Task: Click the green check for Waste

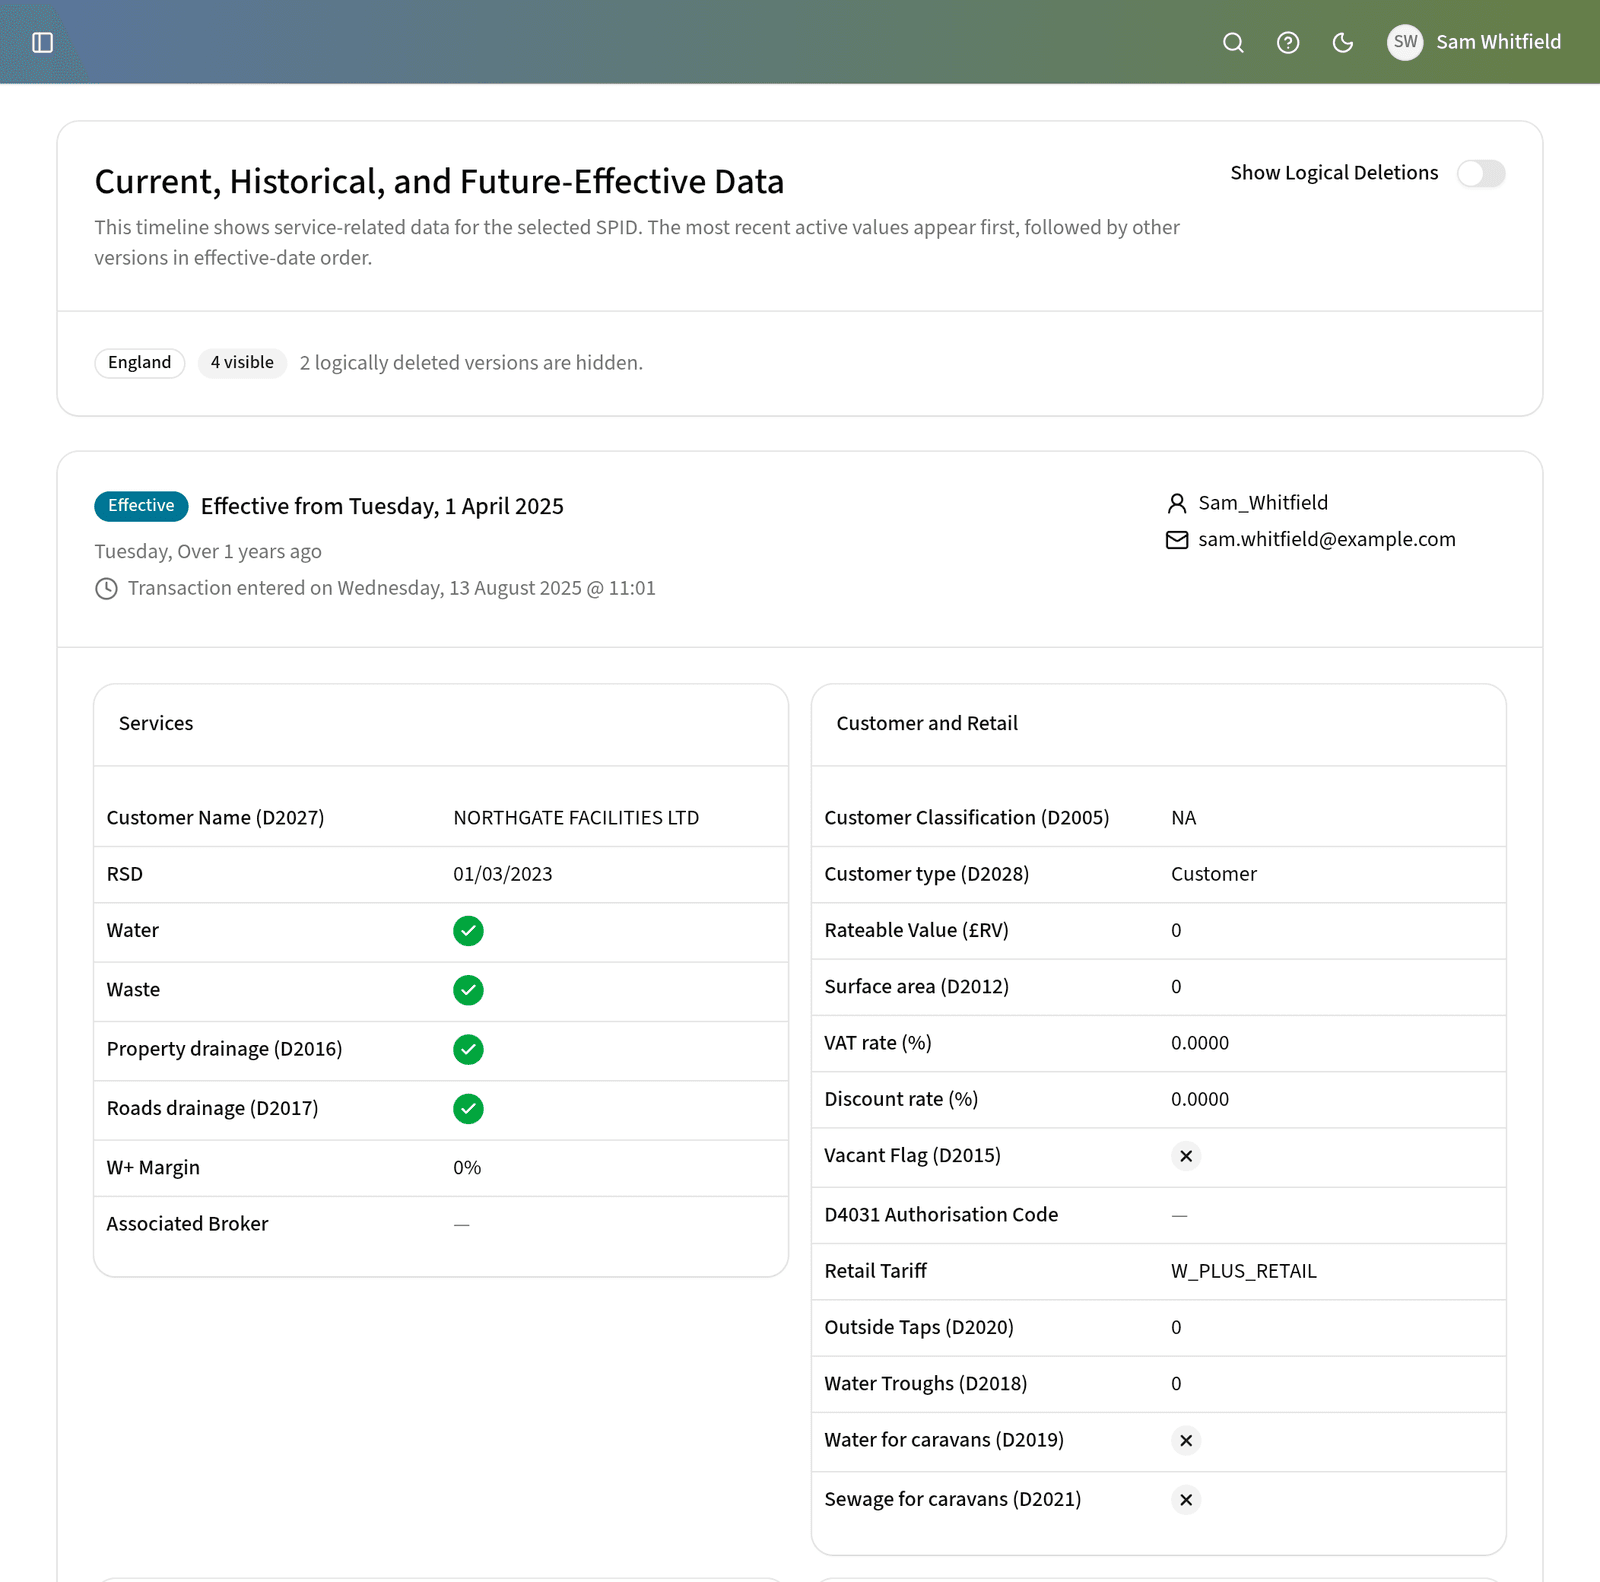Action: [468, 990]
